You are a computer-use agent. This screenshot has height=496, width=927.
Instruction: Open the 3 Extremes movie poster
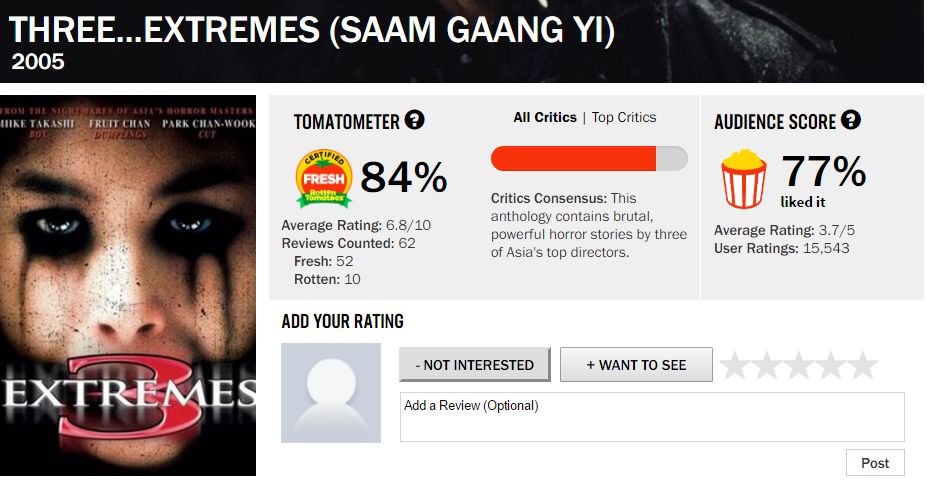(128, 285)
